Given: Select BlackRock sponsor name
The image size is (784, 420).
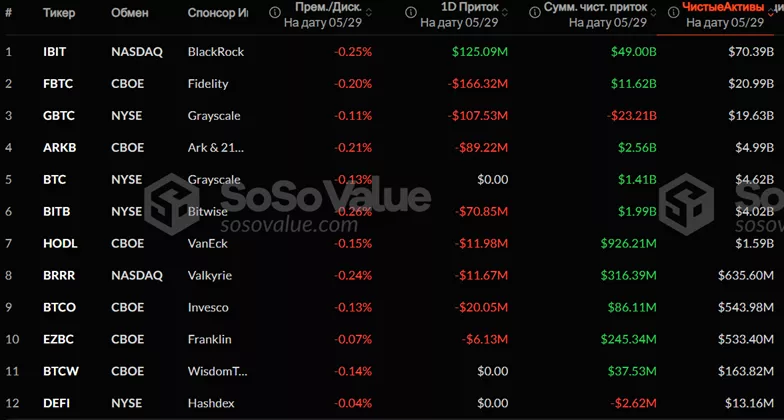Looking at the screenshot, I should [215, 52].
